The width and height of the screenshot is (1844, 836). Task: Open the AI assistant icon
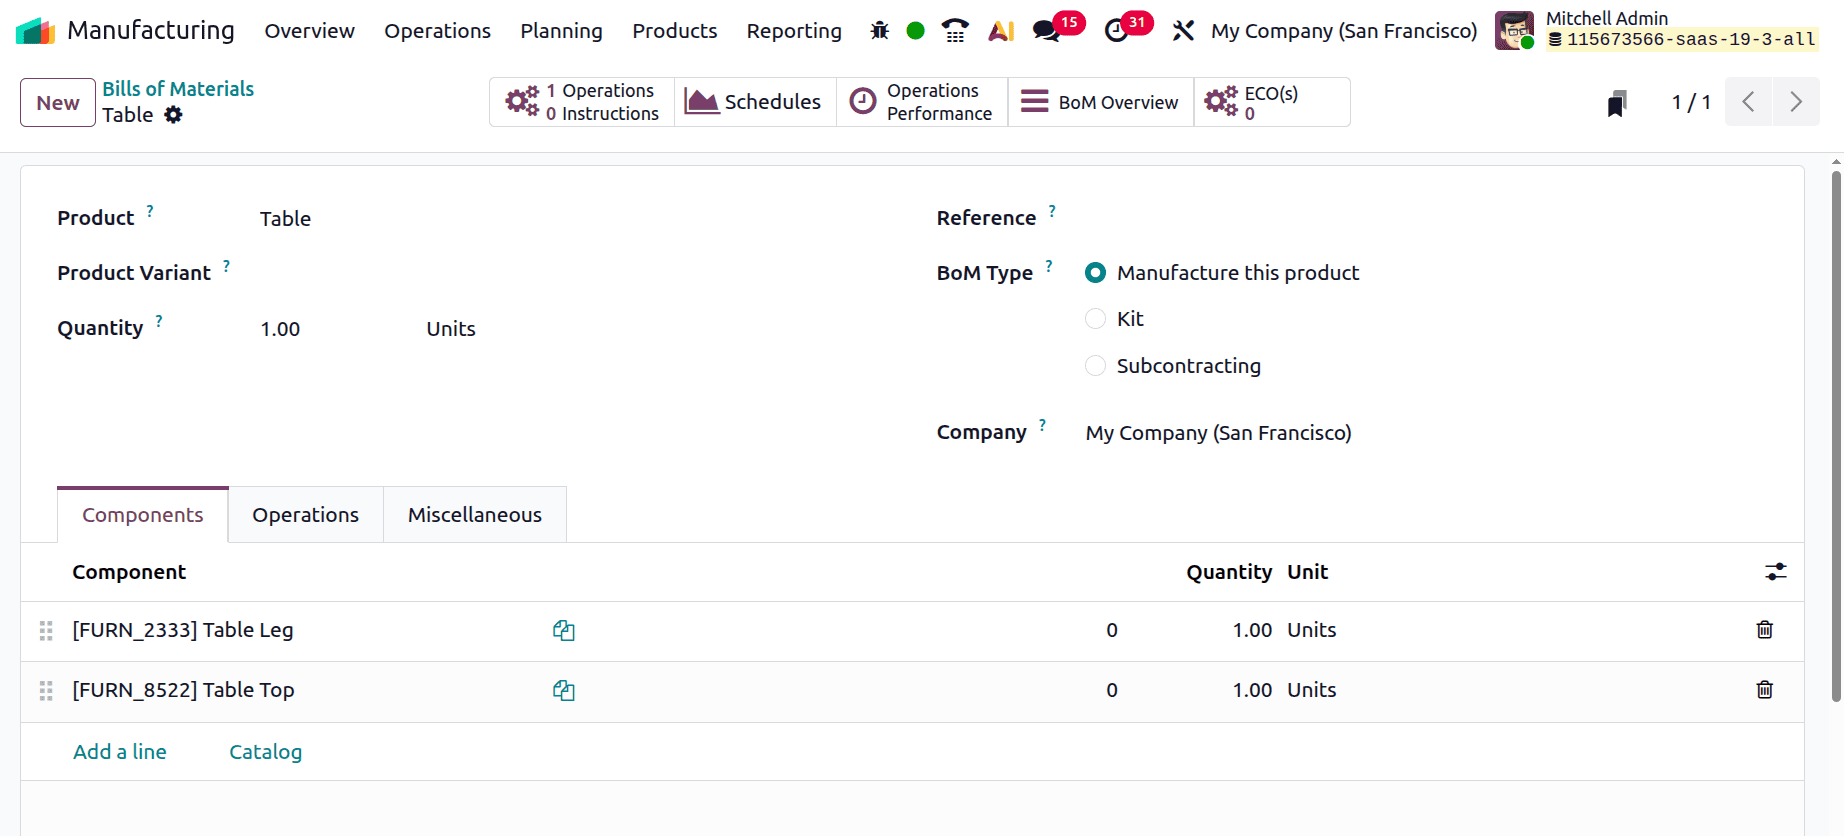click(1001, 31)
